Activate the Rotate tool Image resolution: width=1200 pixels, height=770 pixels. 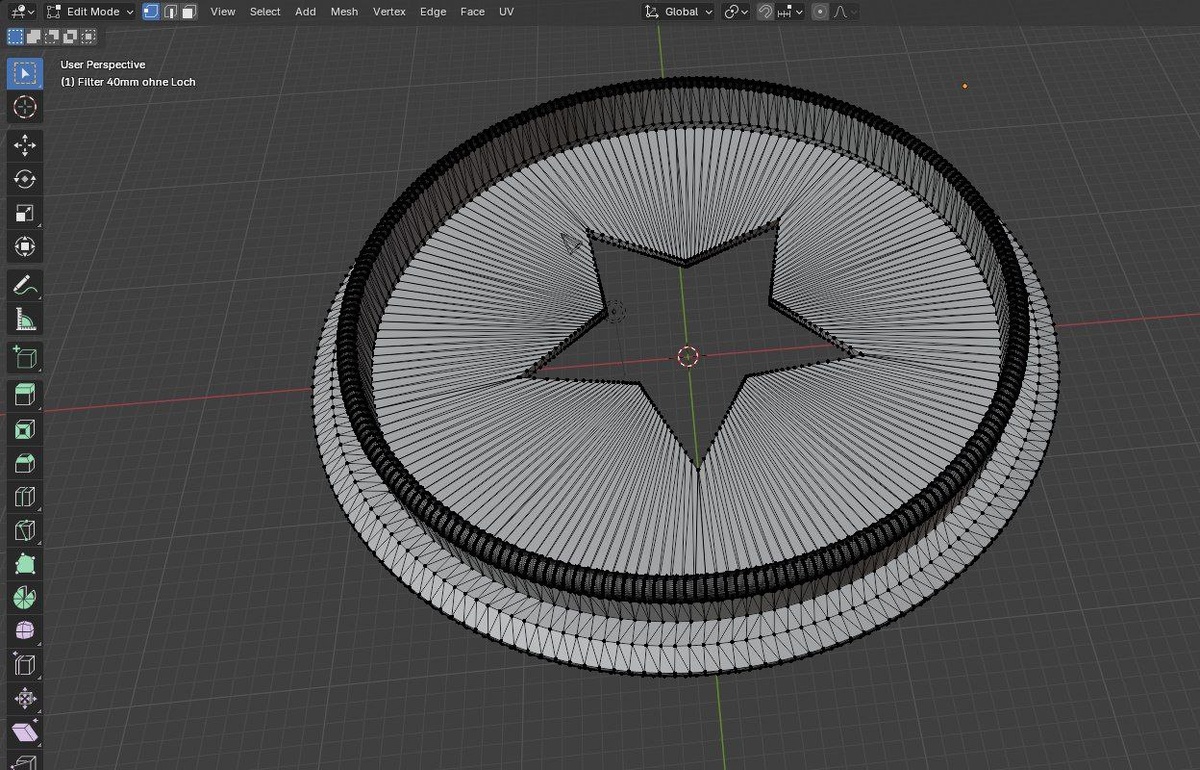point(25,179)
